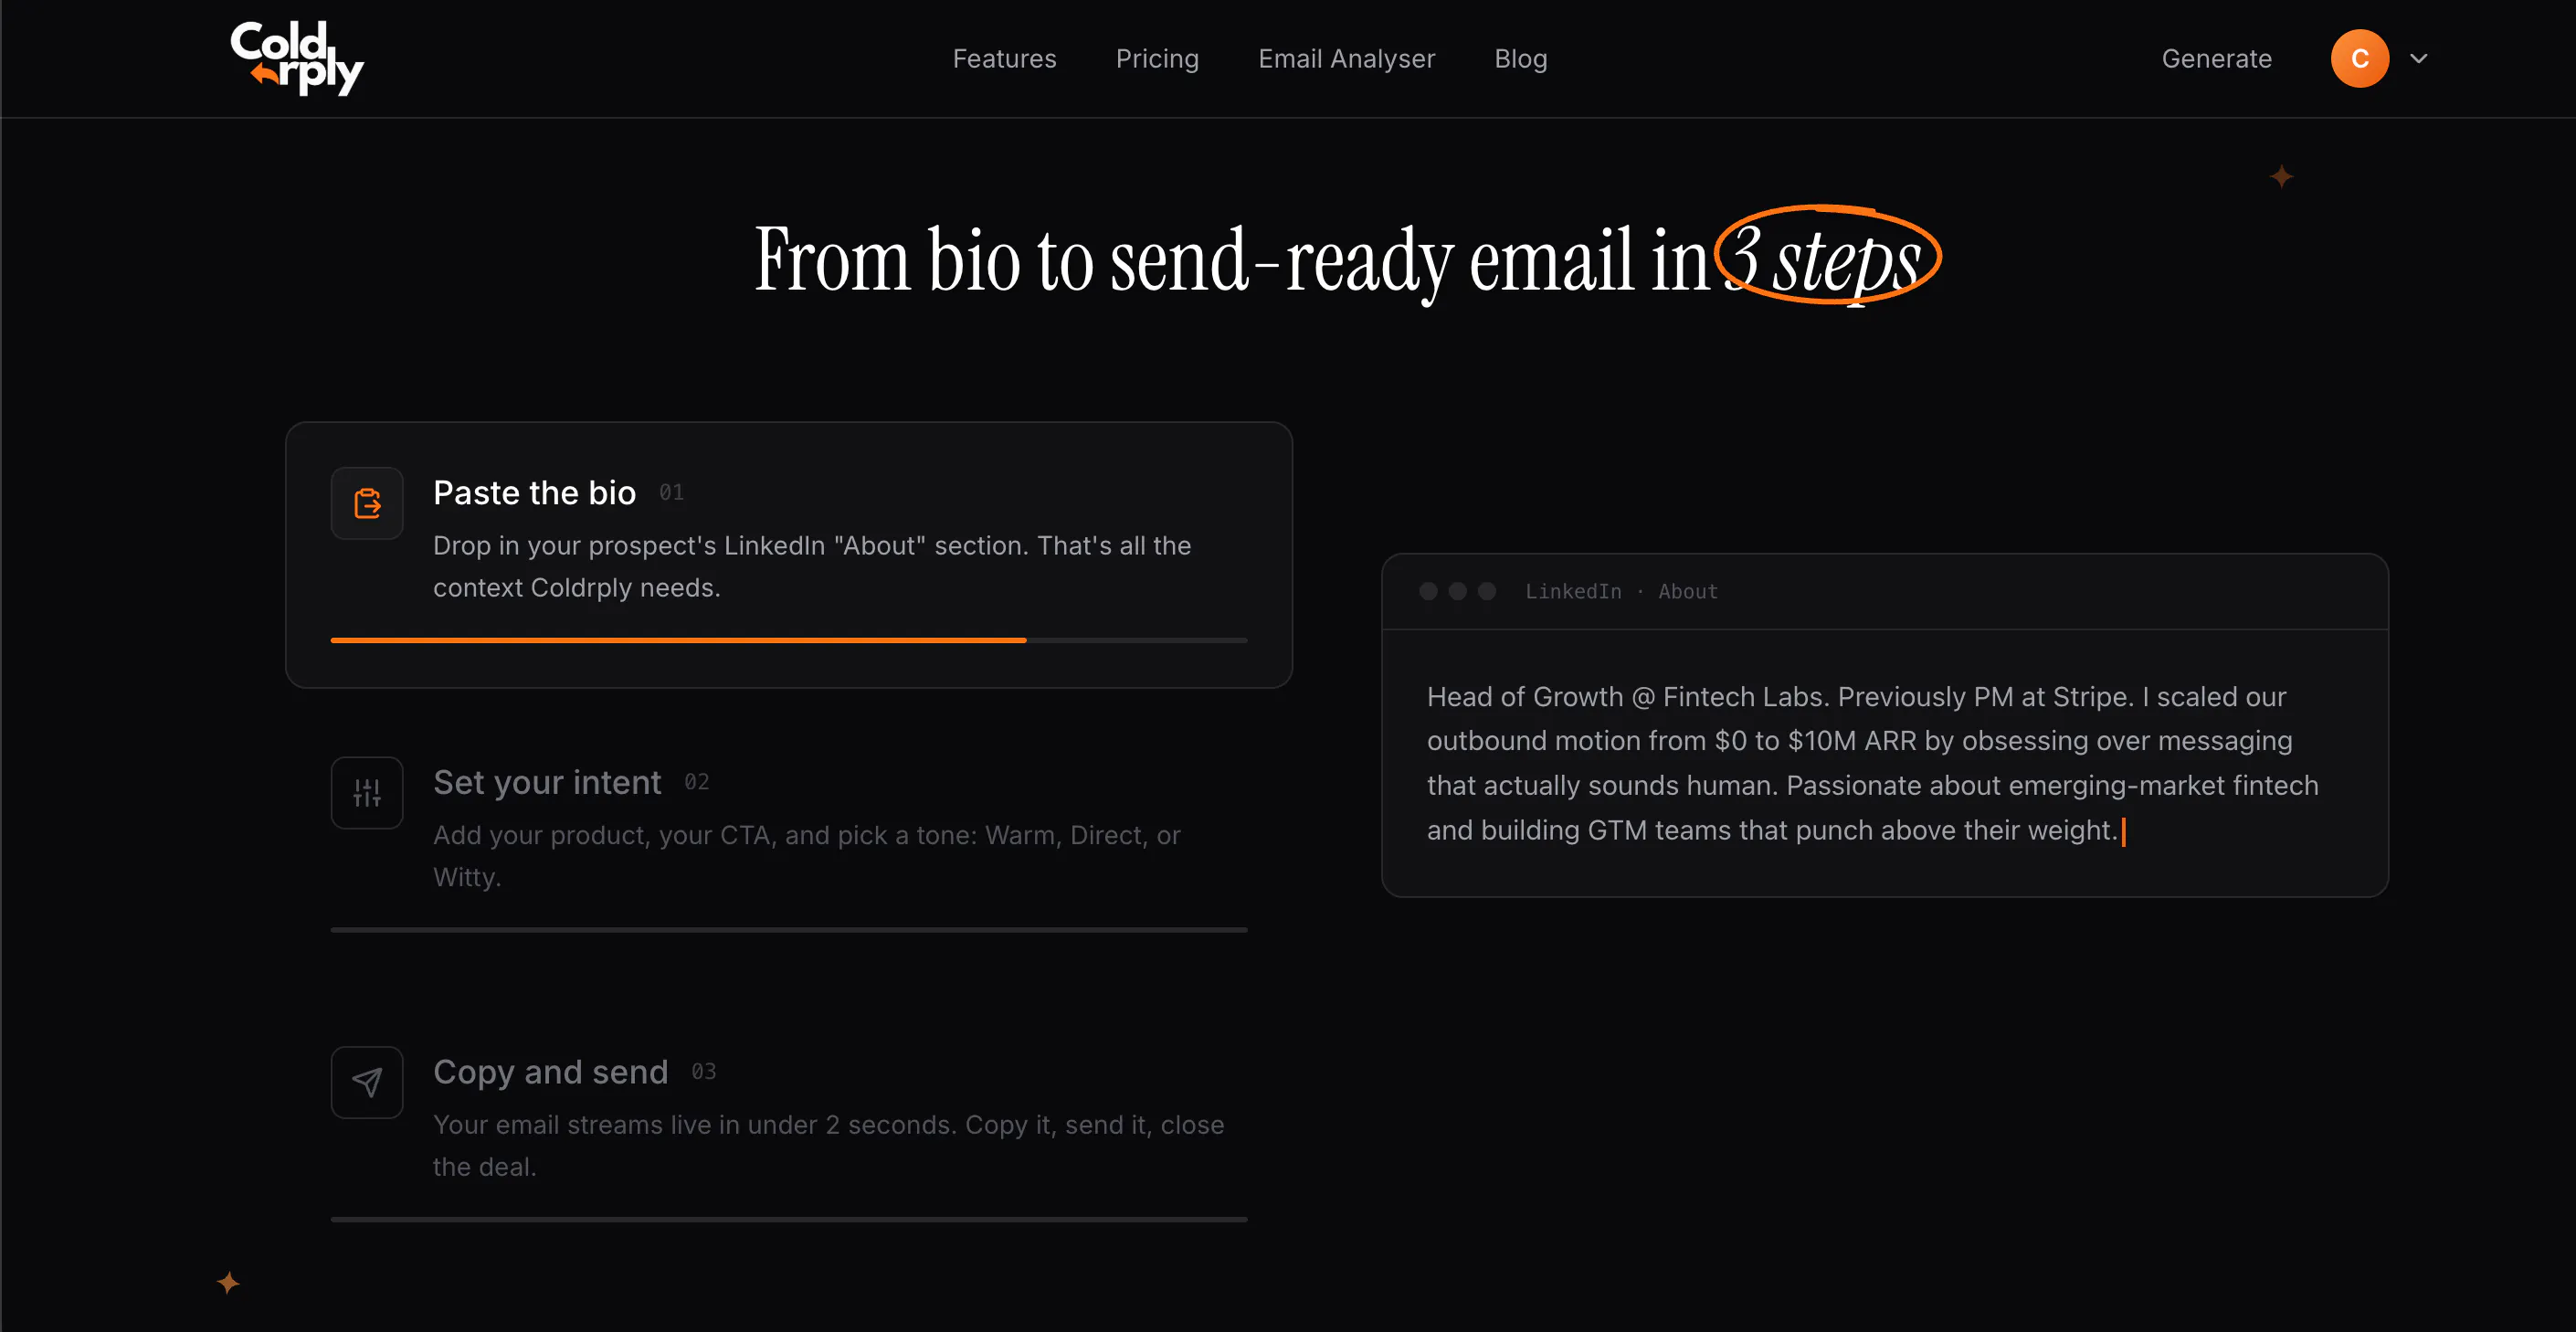The image size is (2576, 1332).
Task: Click the Coldrply logo
Action: (x=297, y=58)
